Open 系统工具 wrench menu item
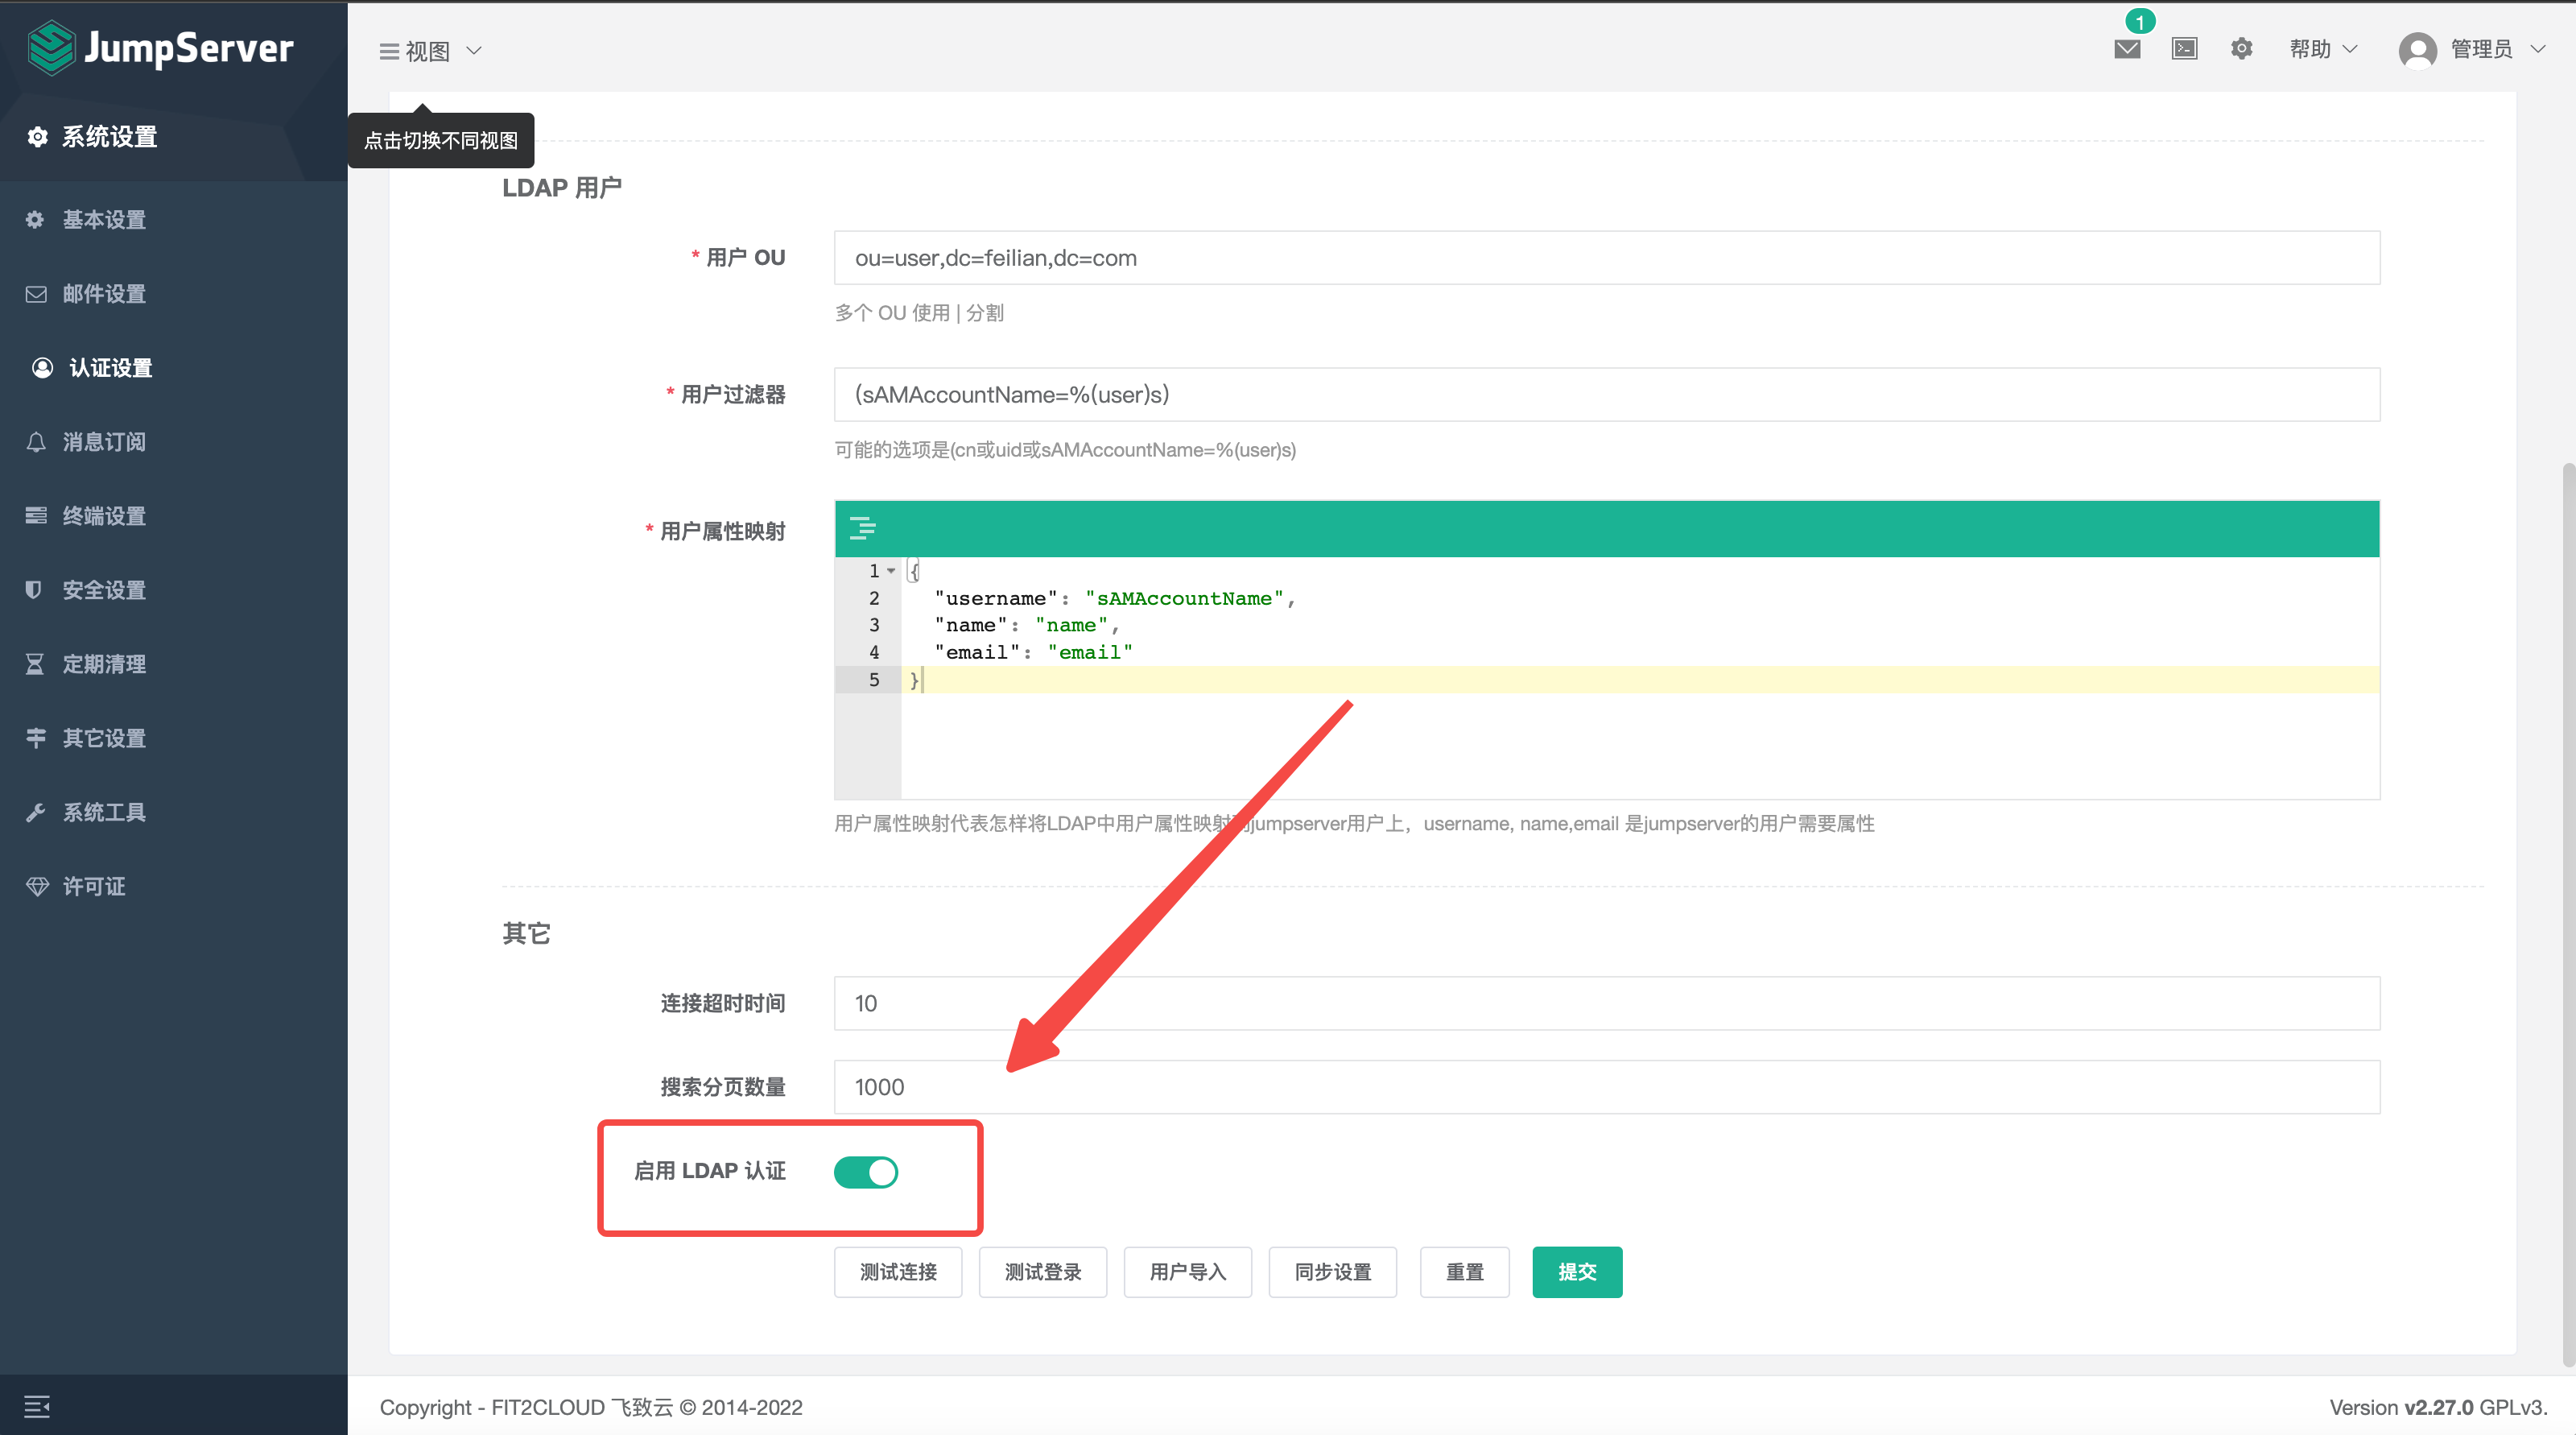Viewport: 2576px width, 1435px height. point(103,812)
